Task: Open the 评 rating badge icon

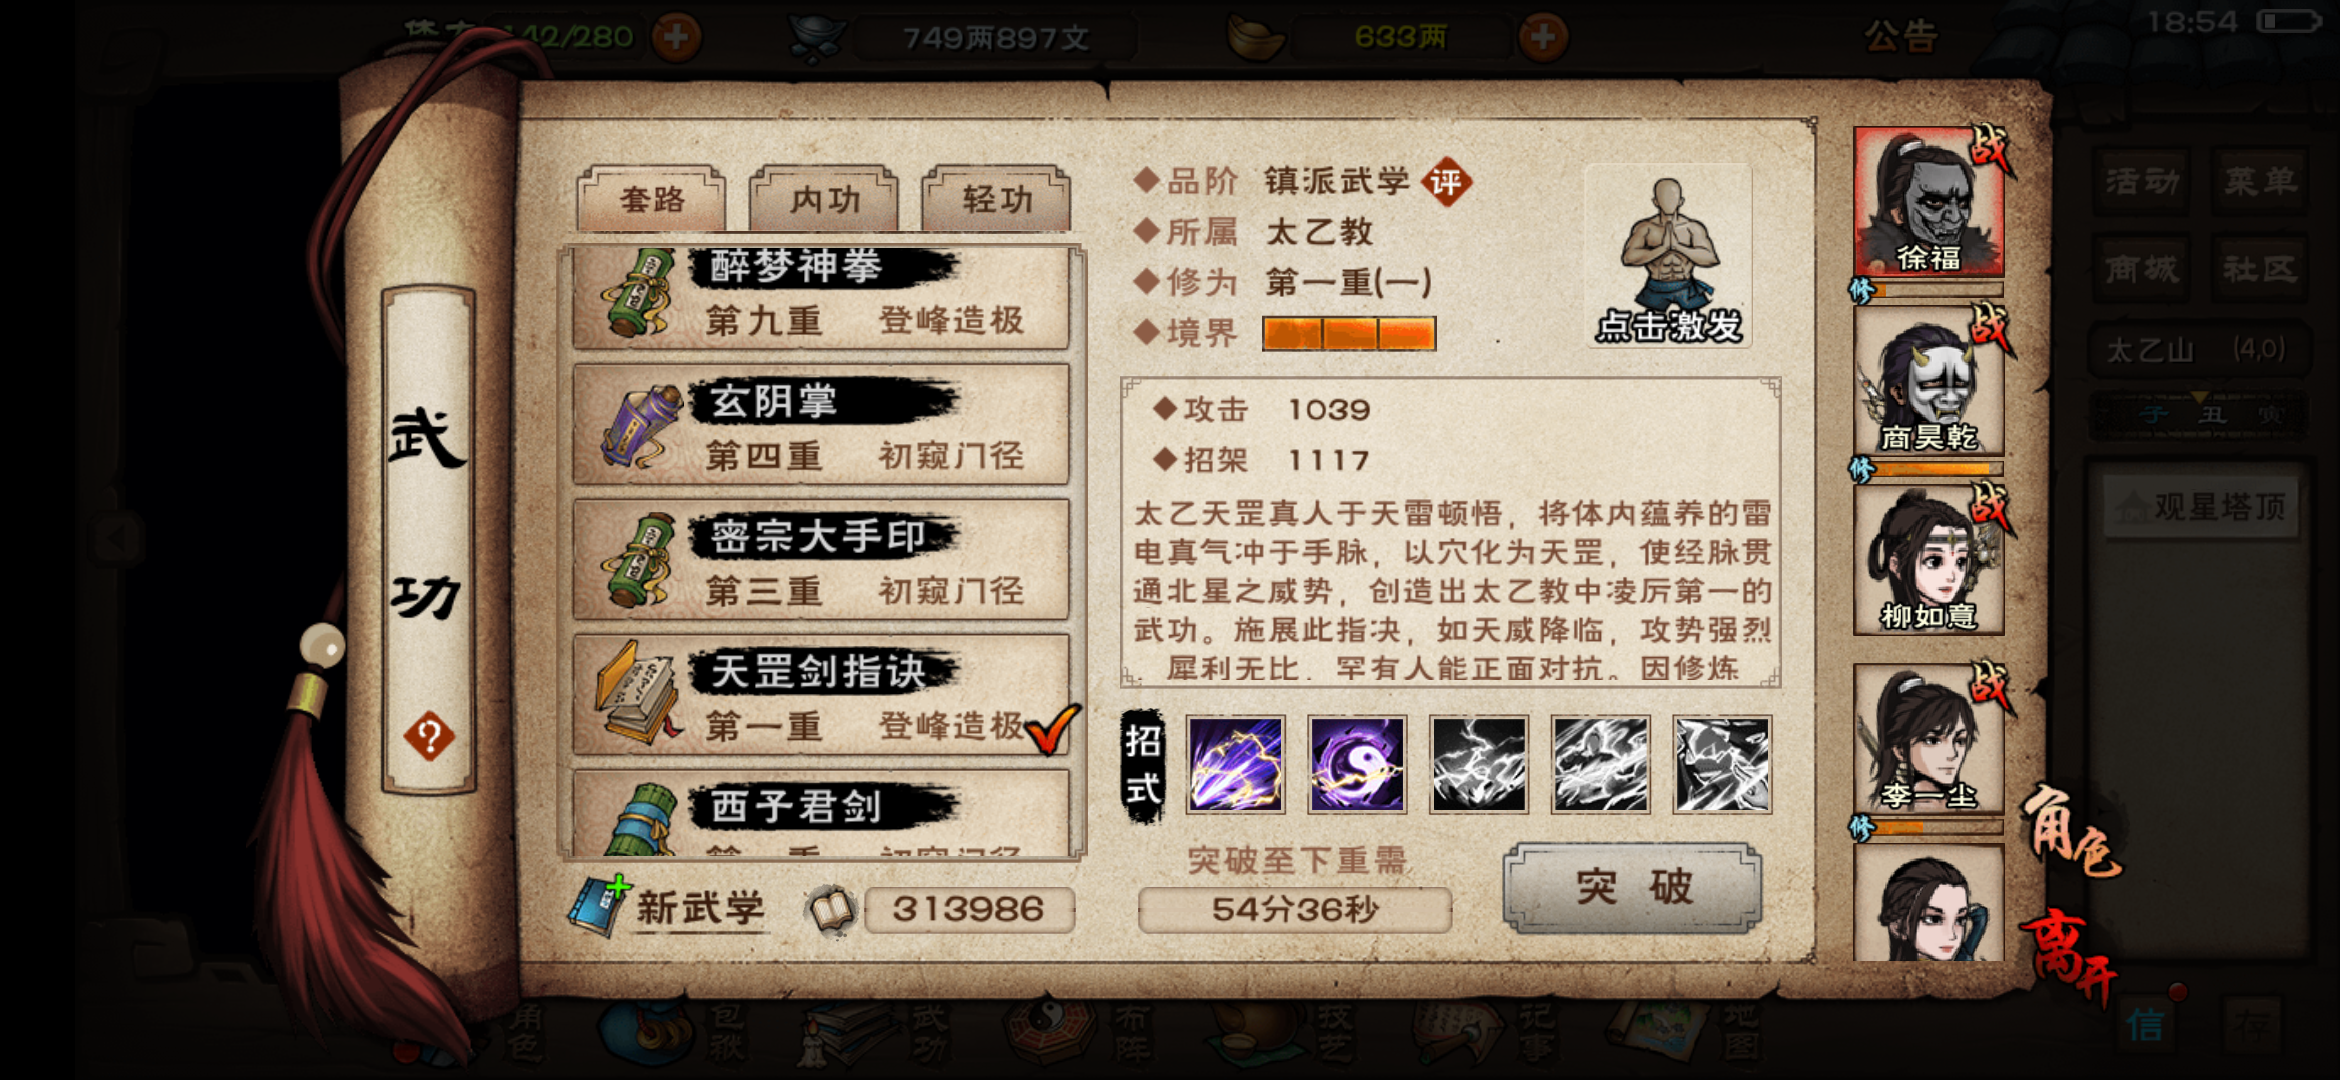Action: [x=1445, y=182]
